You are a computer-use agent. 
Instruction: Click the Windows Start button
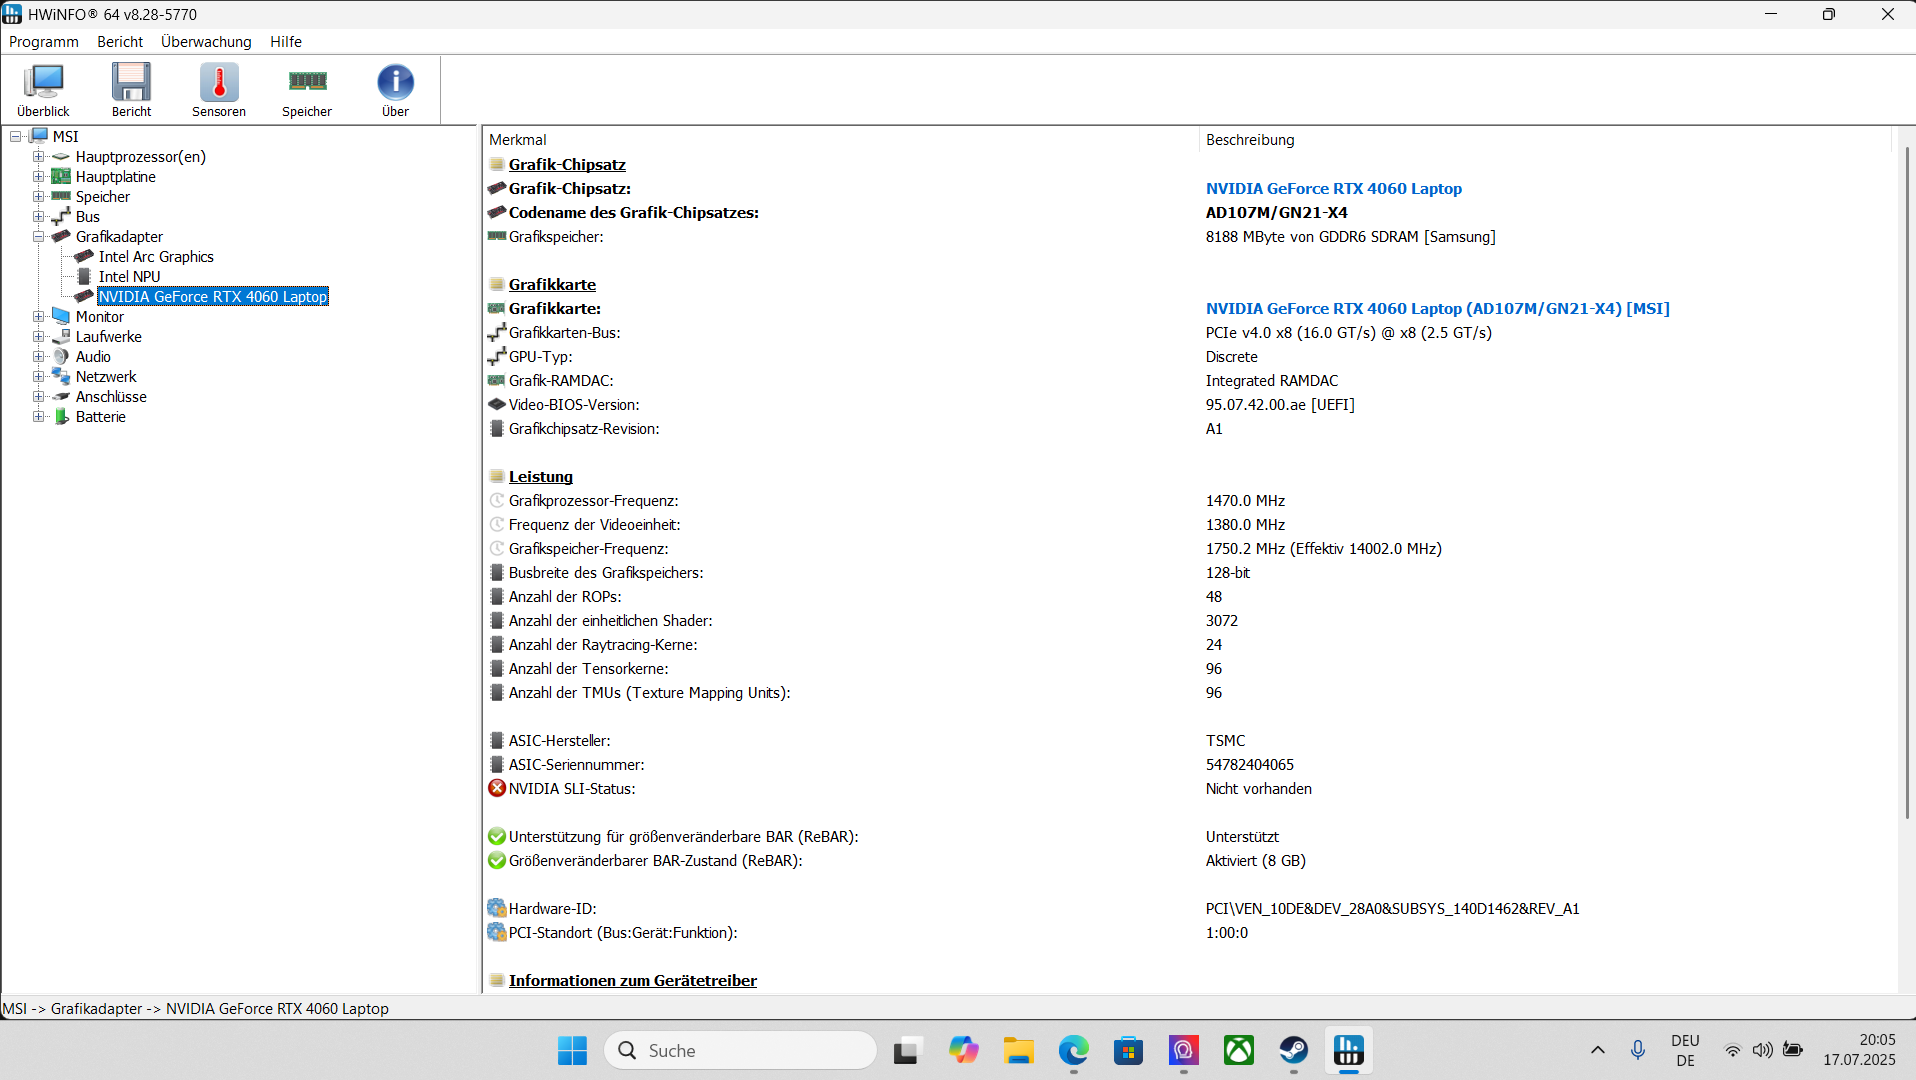point(573,1051)
